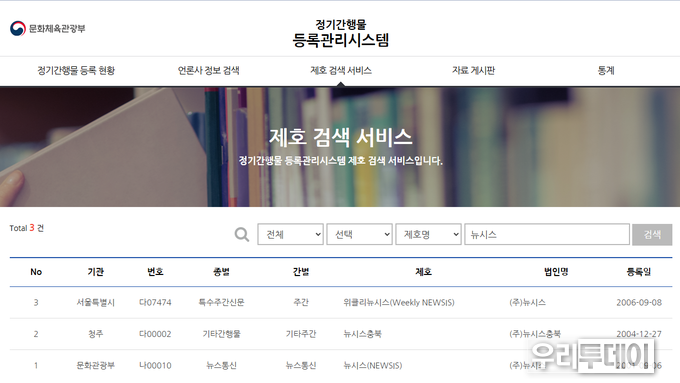Open the 자료 게시판 menu
The image size is (680, 383).
[474, 70]
